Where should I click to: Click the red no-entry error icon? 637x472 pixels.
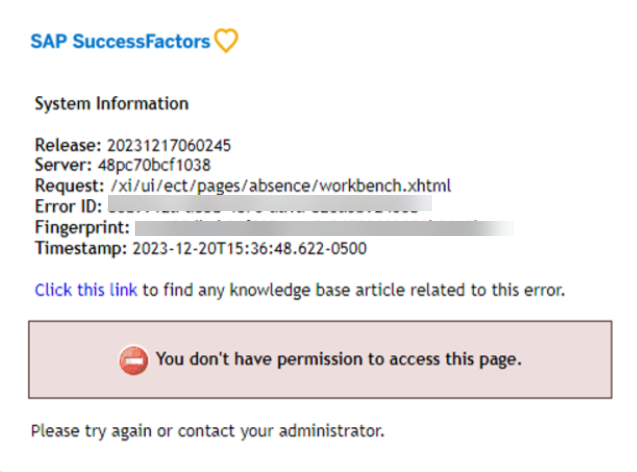point(133,360)
